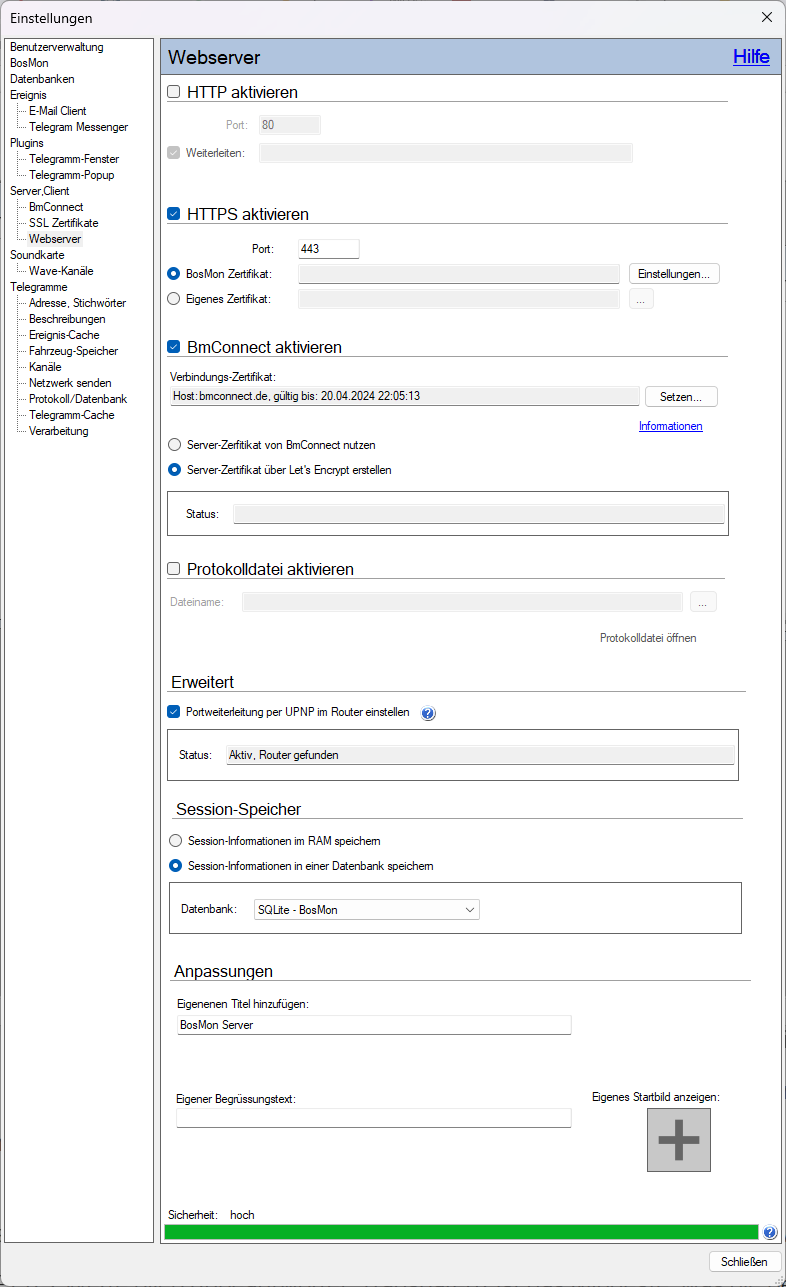Screen dimensions: 786x1287
Task: Open Telegramm-Cache settings
Action: click(x=72, y=415)
